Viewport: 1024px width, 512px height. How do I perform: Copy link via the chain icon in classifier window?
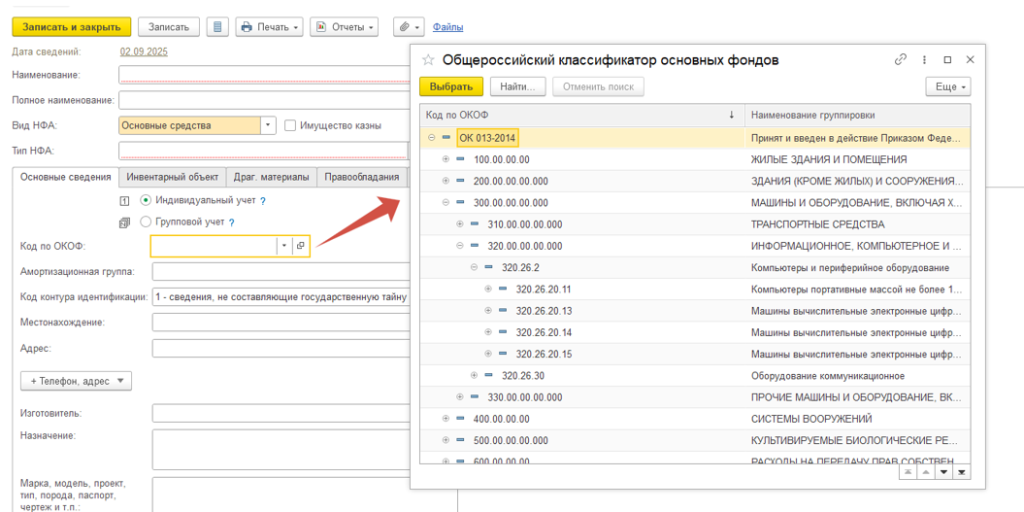click(x=901, y=60)
